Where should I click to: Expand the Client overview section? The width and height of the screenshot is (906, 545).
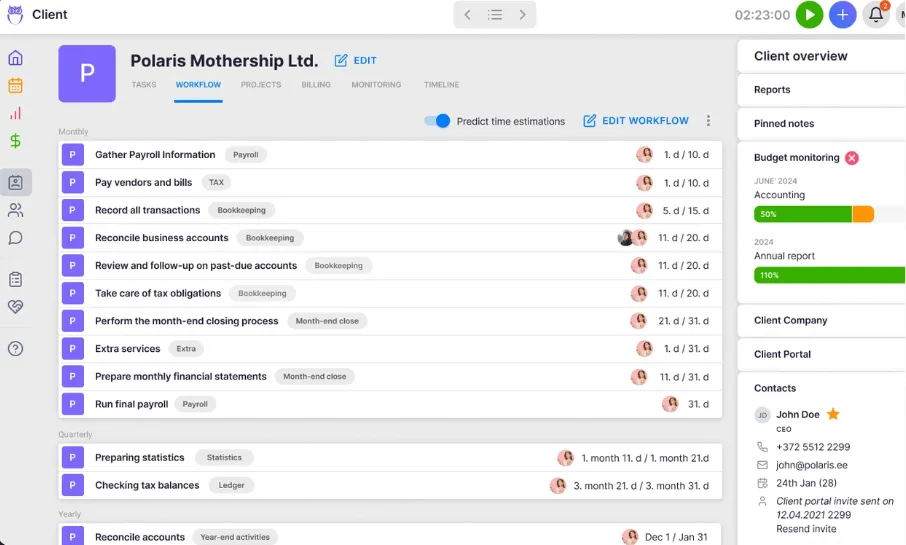pyautogui.click(x=822, y=56)
